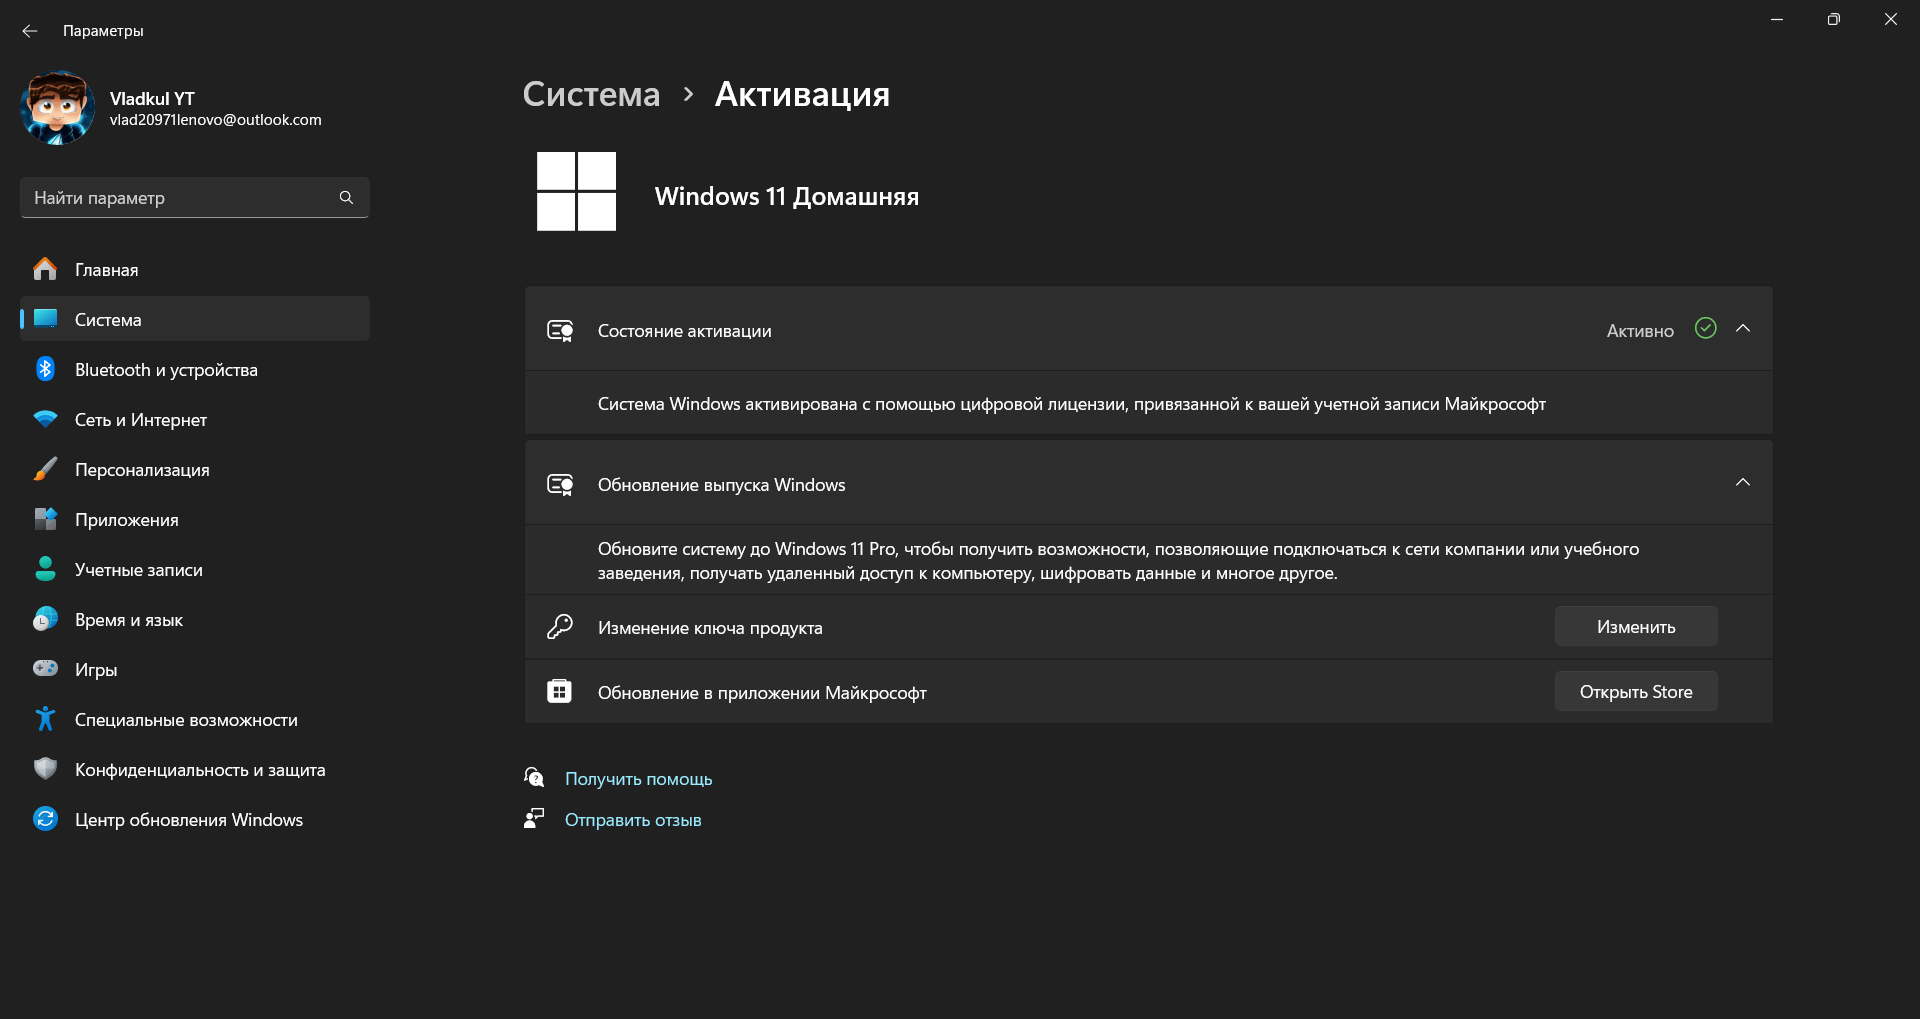This screenshot has height=1019, width=1920.
Task: Click the product key icon
Action: coord(560,627)
